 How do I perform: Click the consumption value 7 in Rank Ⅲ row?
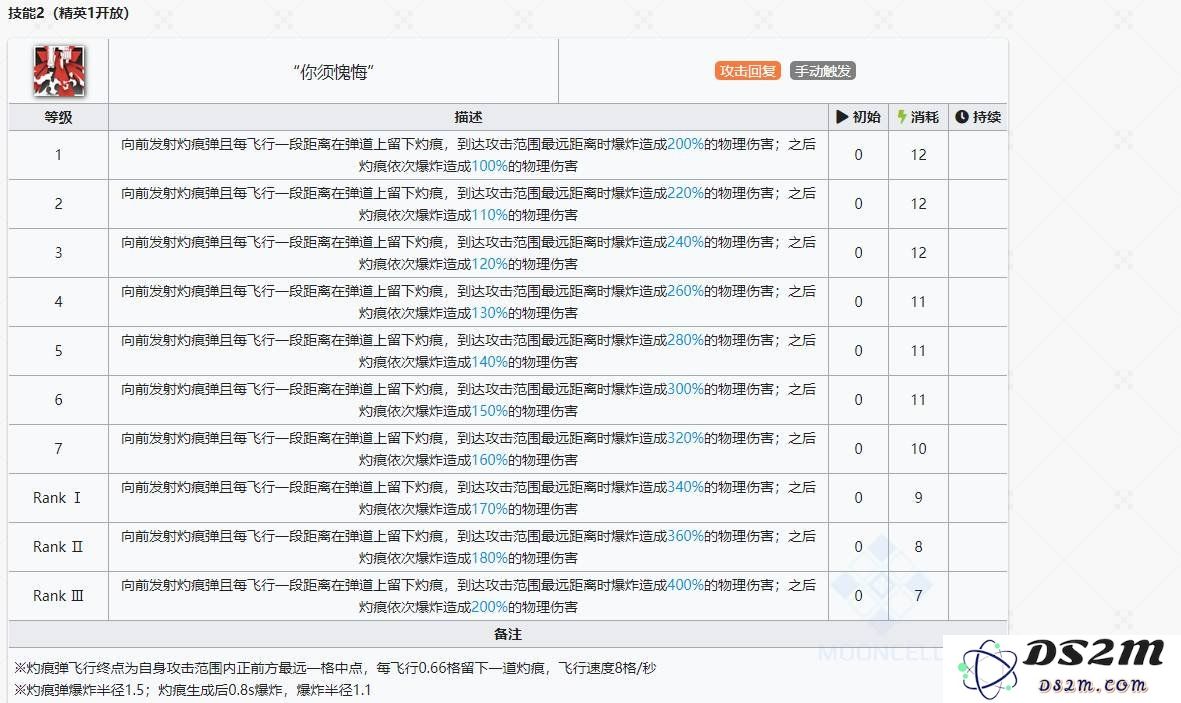point(917,595)
